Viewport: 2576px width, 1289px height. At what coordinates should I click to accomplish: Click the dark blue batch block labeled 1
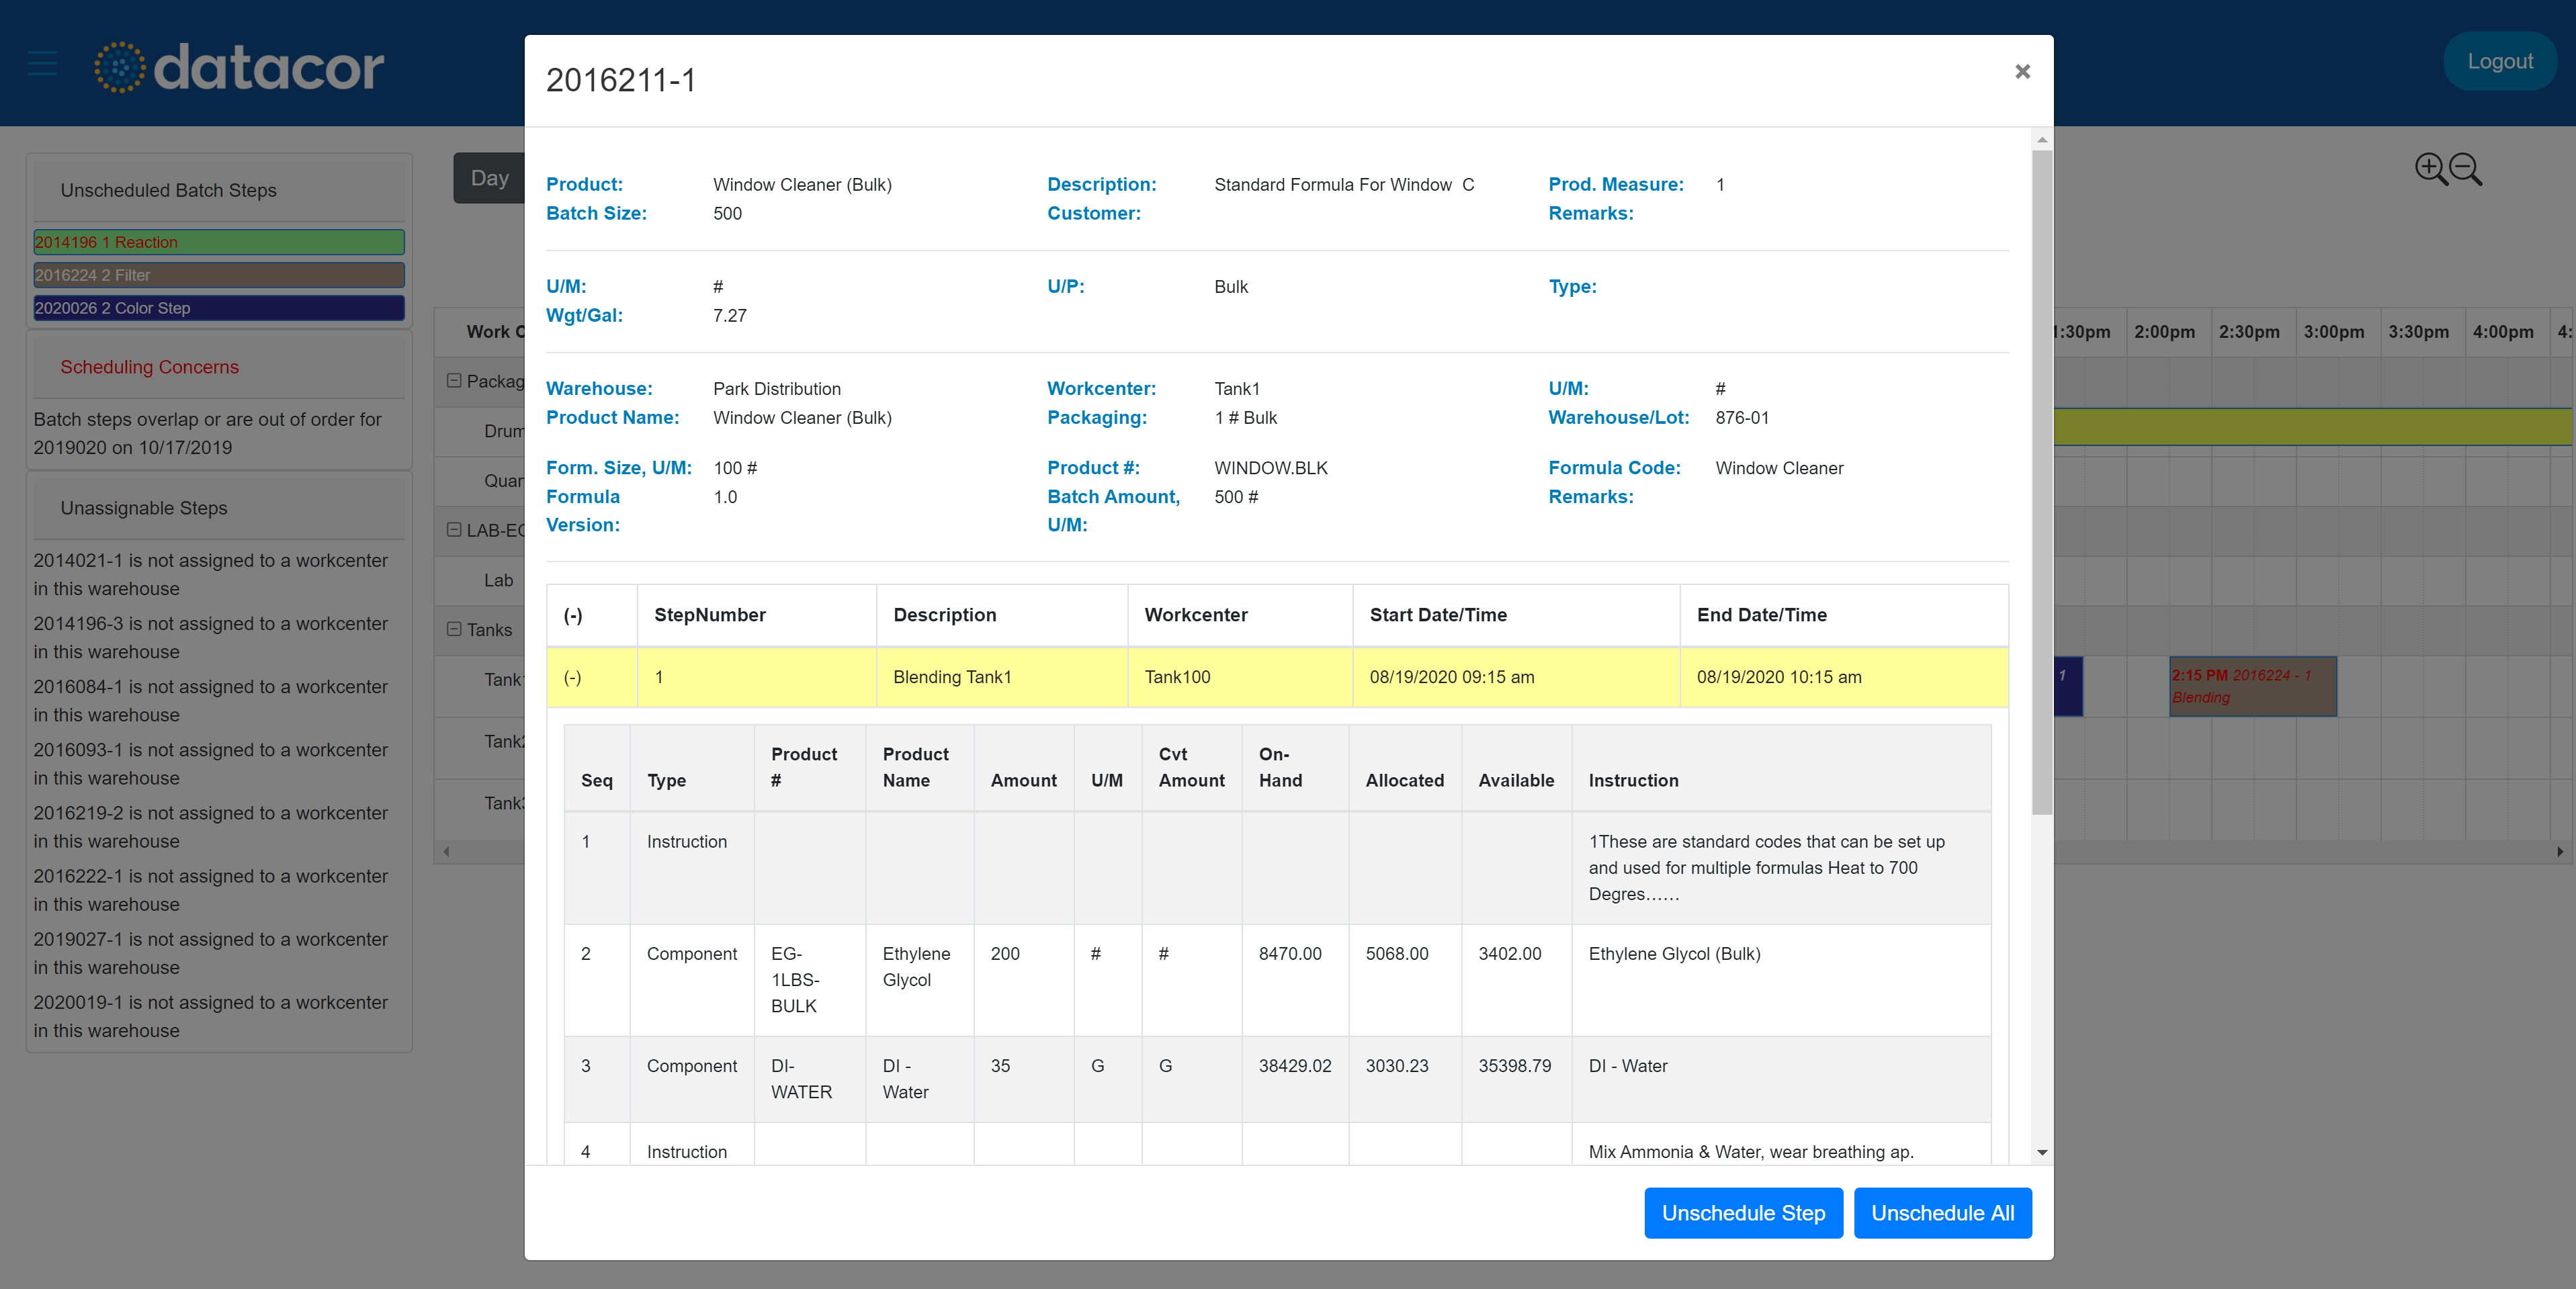pyautogui.click(x=2067, y=686)
